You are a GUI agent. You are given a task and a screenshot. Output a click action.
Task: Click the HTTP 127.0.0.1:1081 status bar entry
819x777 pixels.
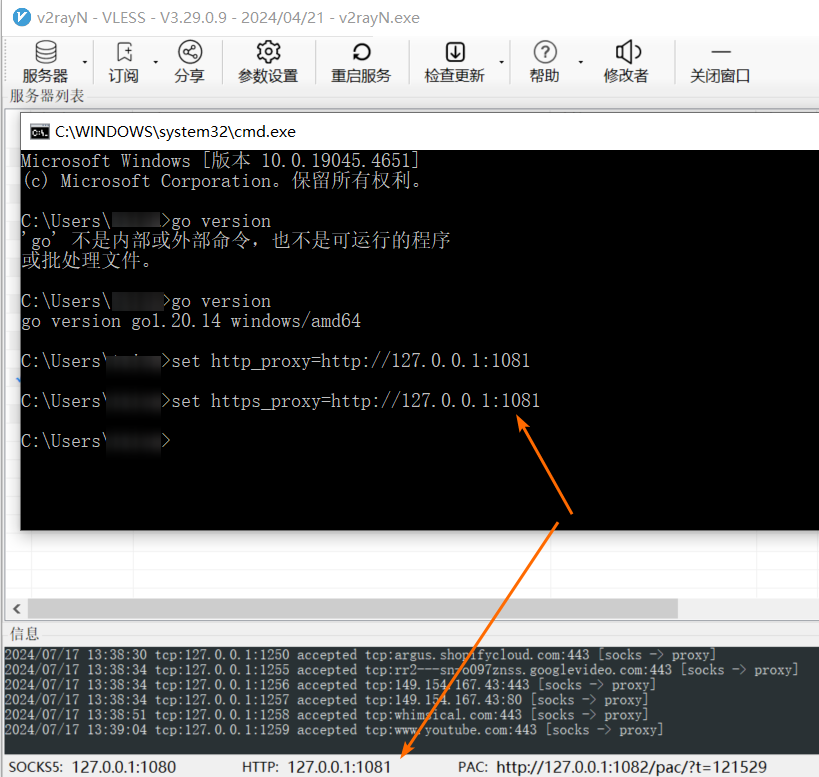316,766
